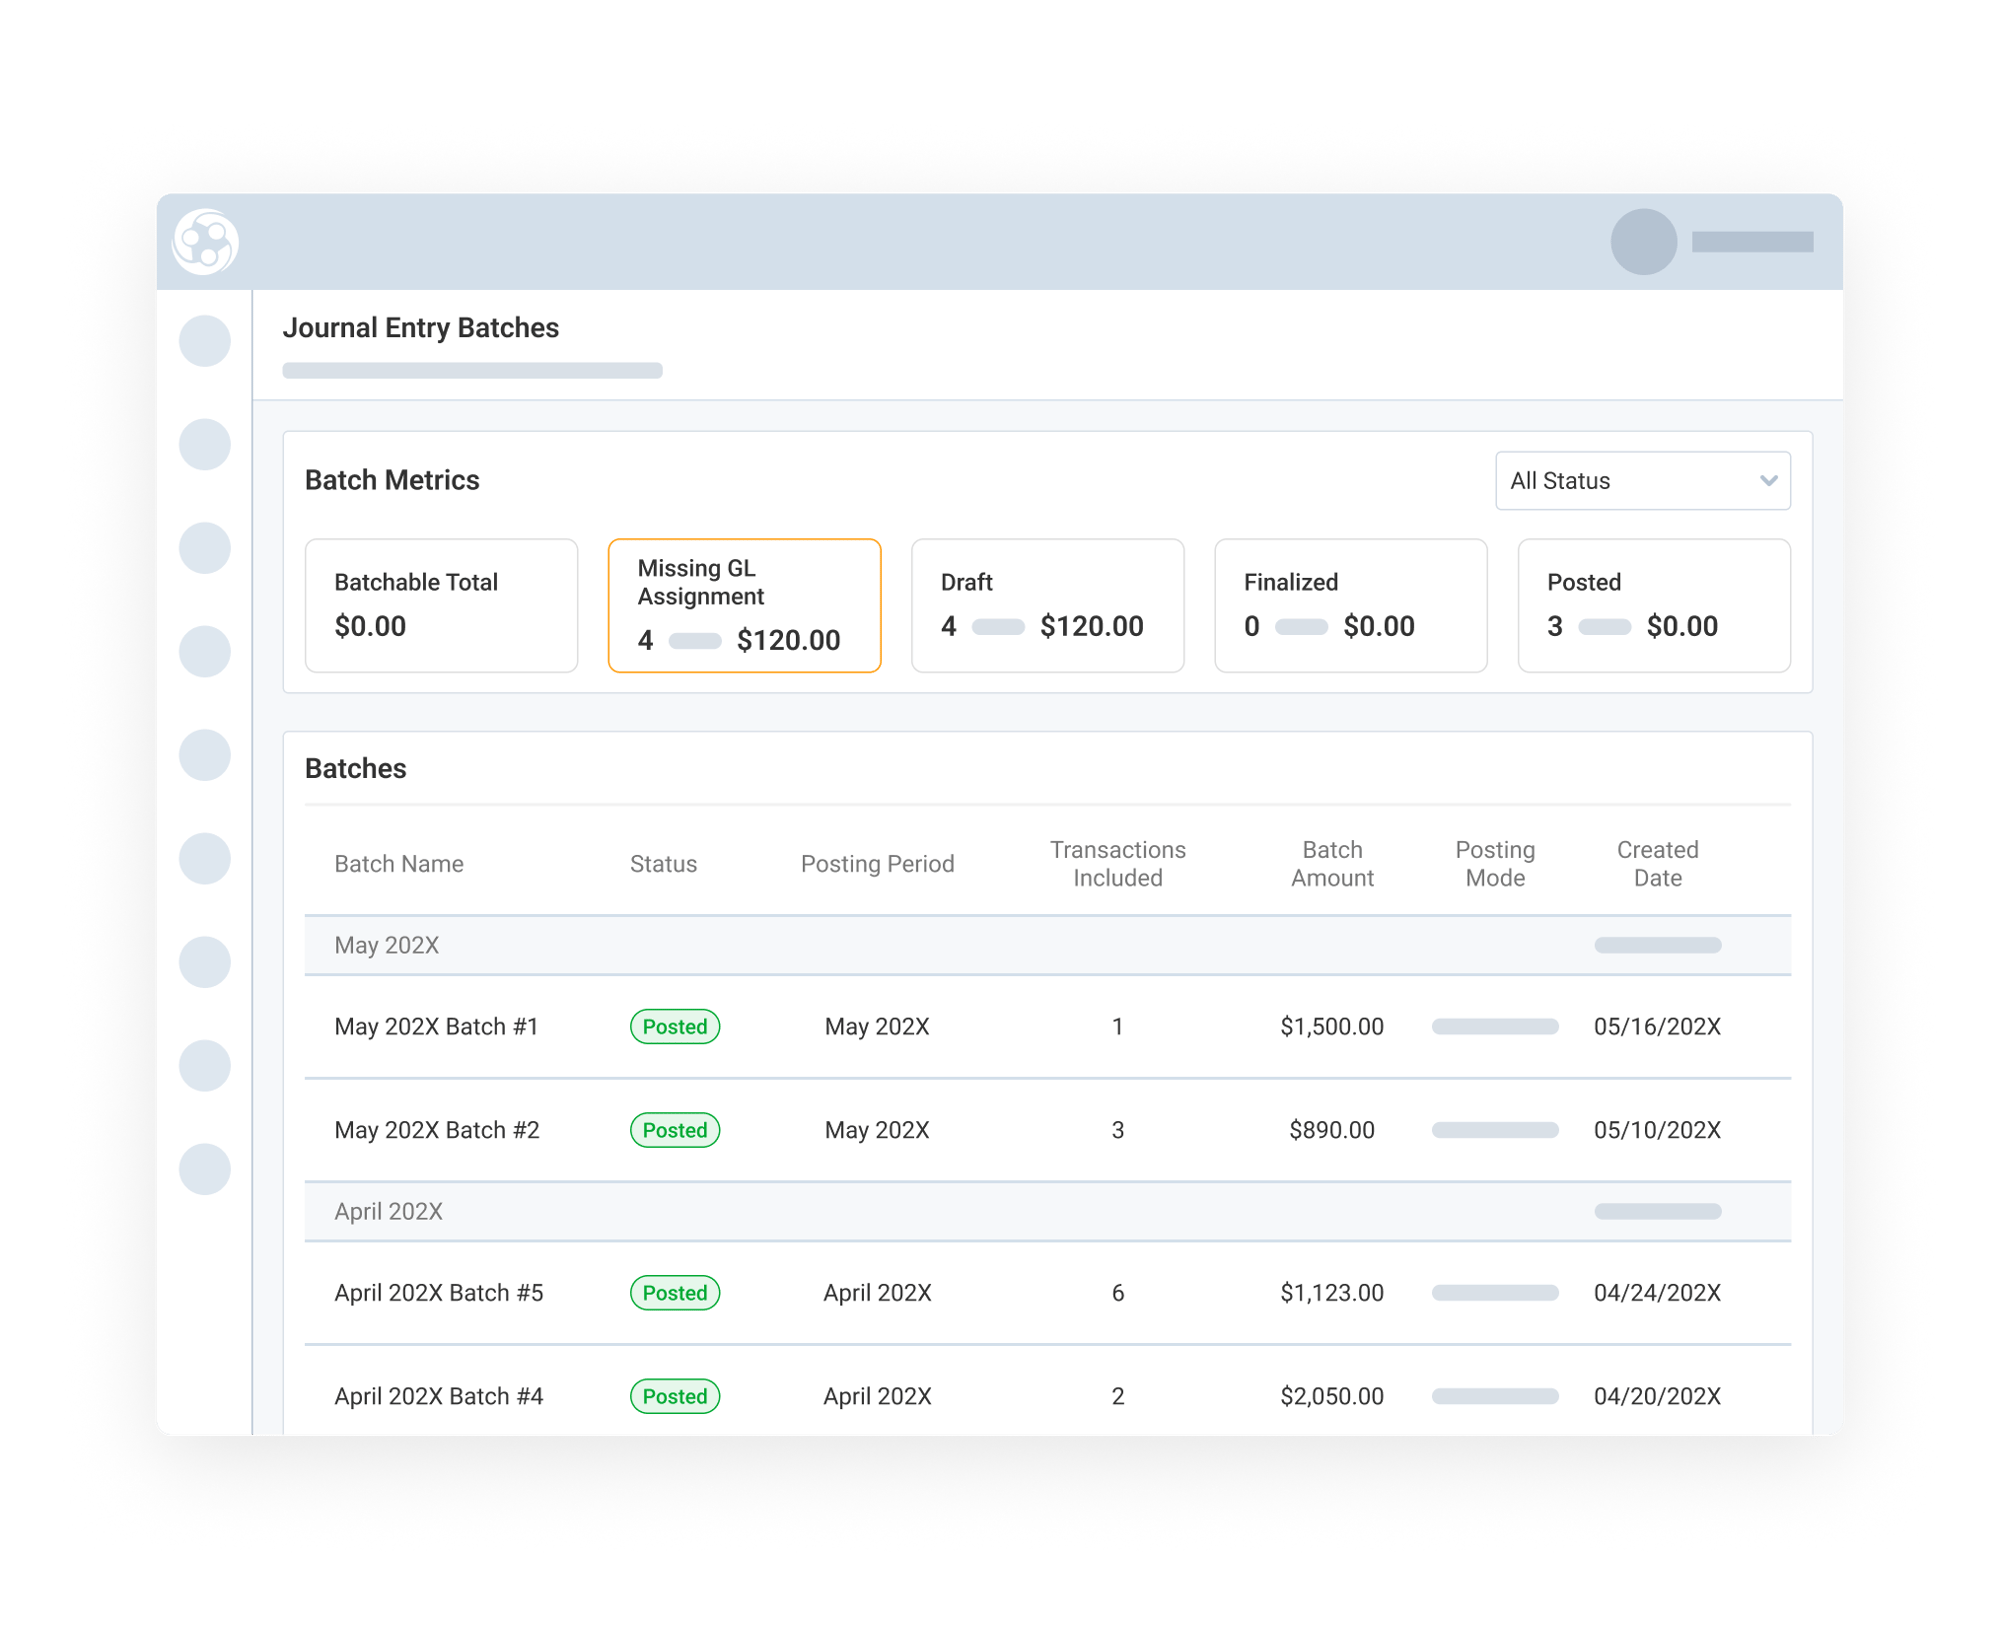The image size is (2000, 1627).
Task: Select the Missing GL Assignment card
Action: tap(744, 605)
